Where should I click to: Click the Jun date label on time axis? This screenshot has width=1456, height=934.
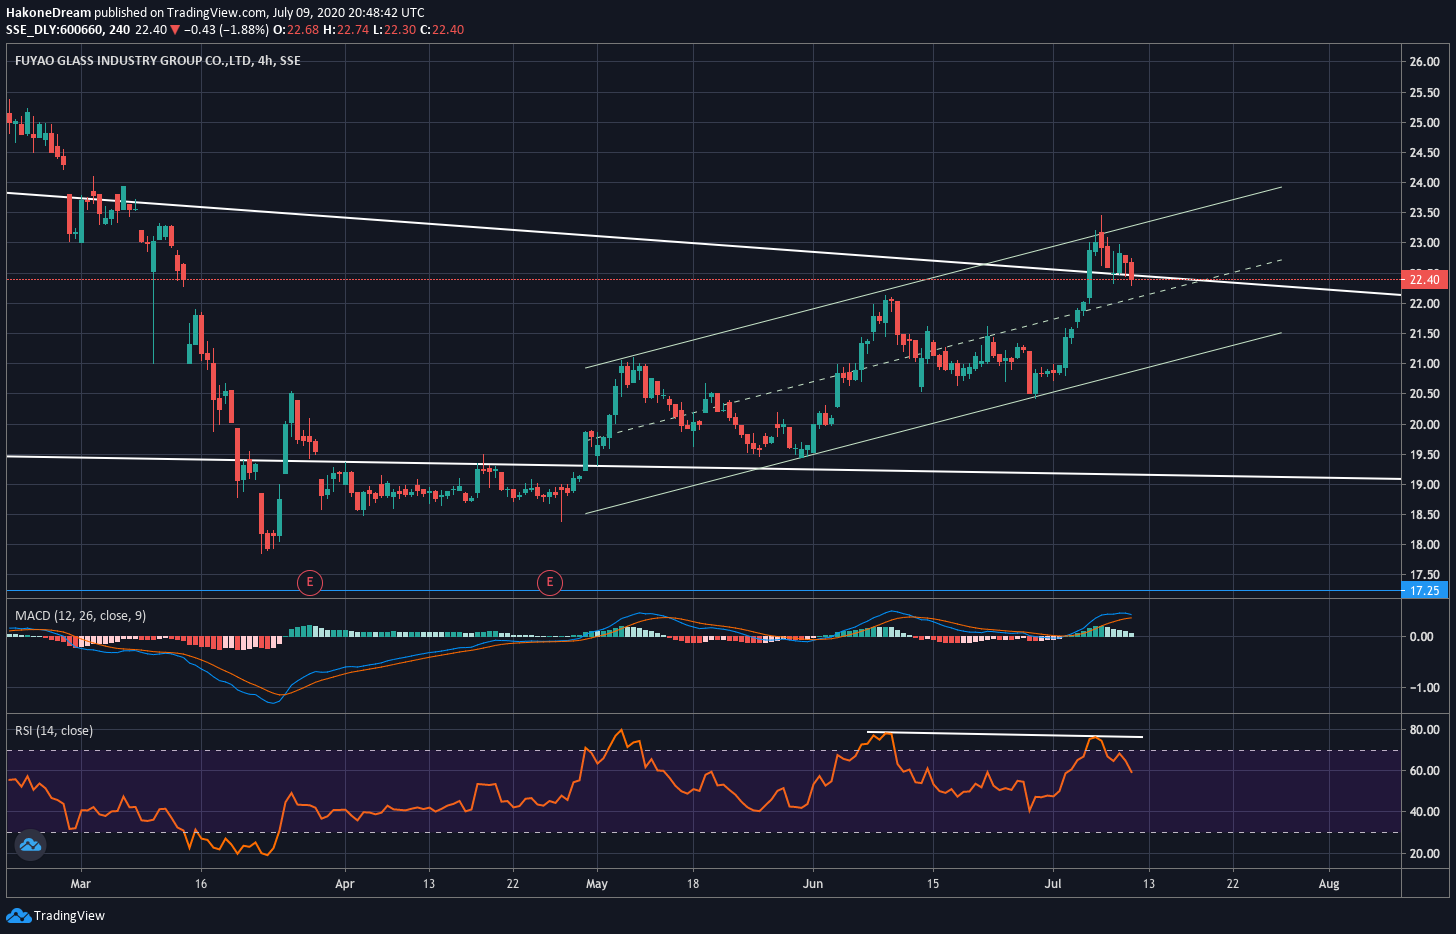pos(813,883)
